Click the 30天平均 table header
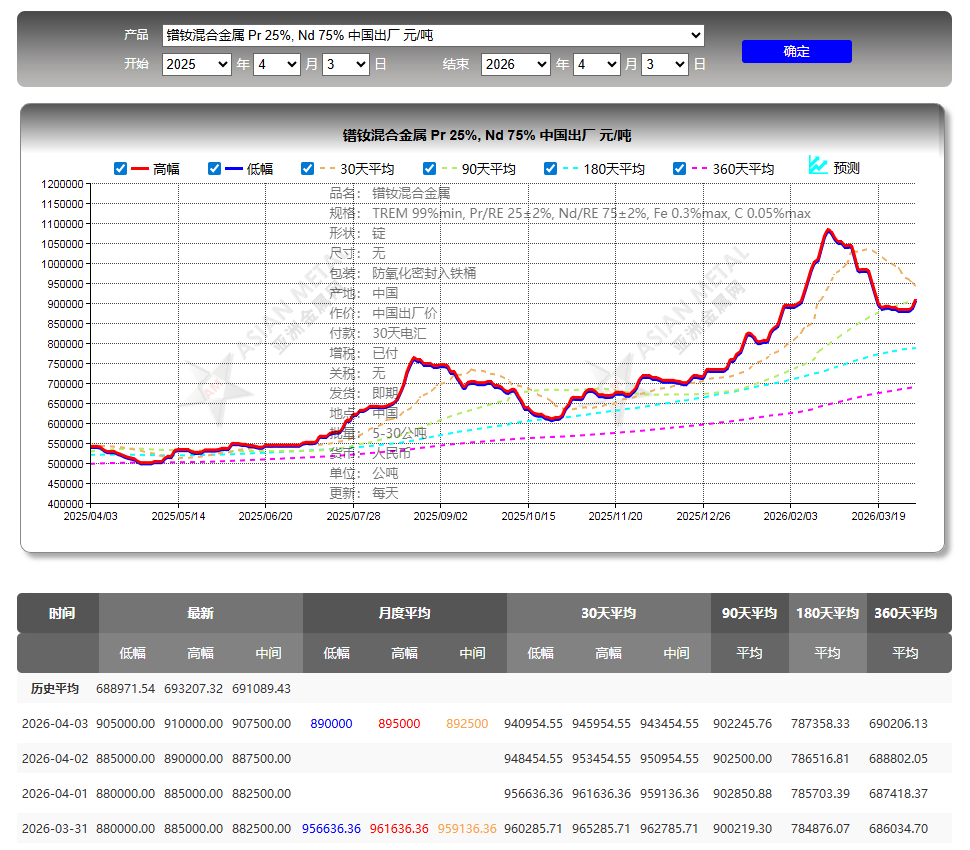Image resolution: width=970 pixels, height=850 pixels. click(x=609, y=613)
